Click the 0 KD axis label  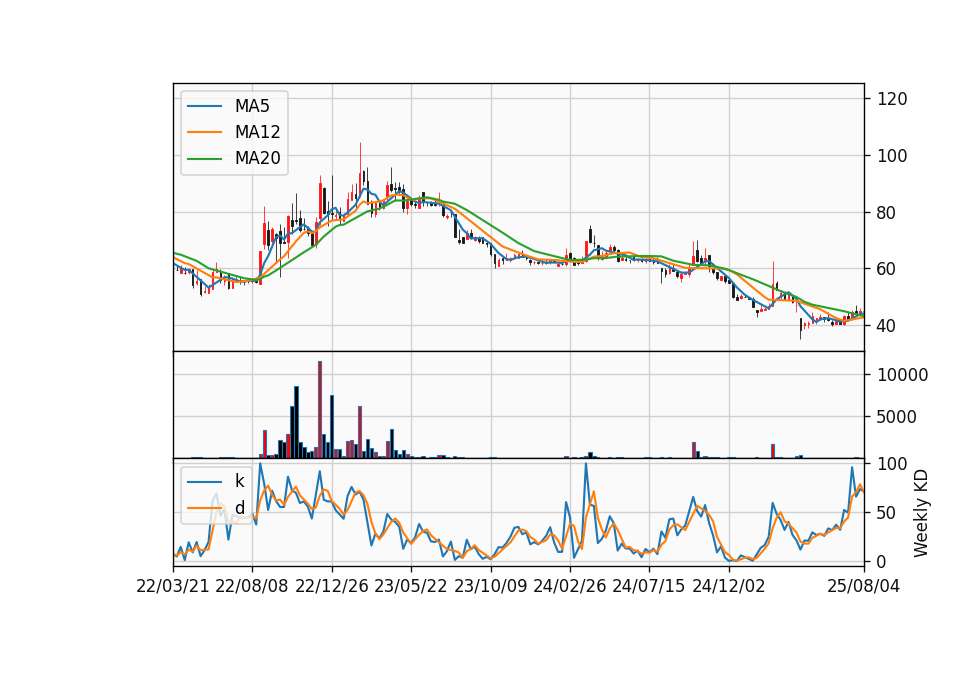tap(882, 561)
